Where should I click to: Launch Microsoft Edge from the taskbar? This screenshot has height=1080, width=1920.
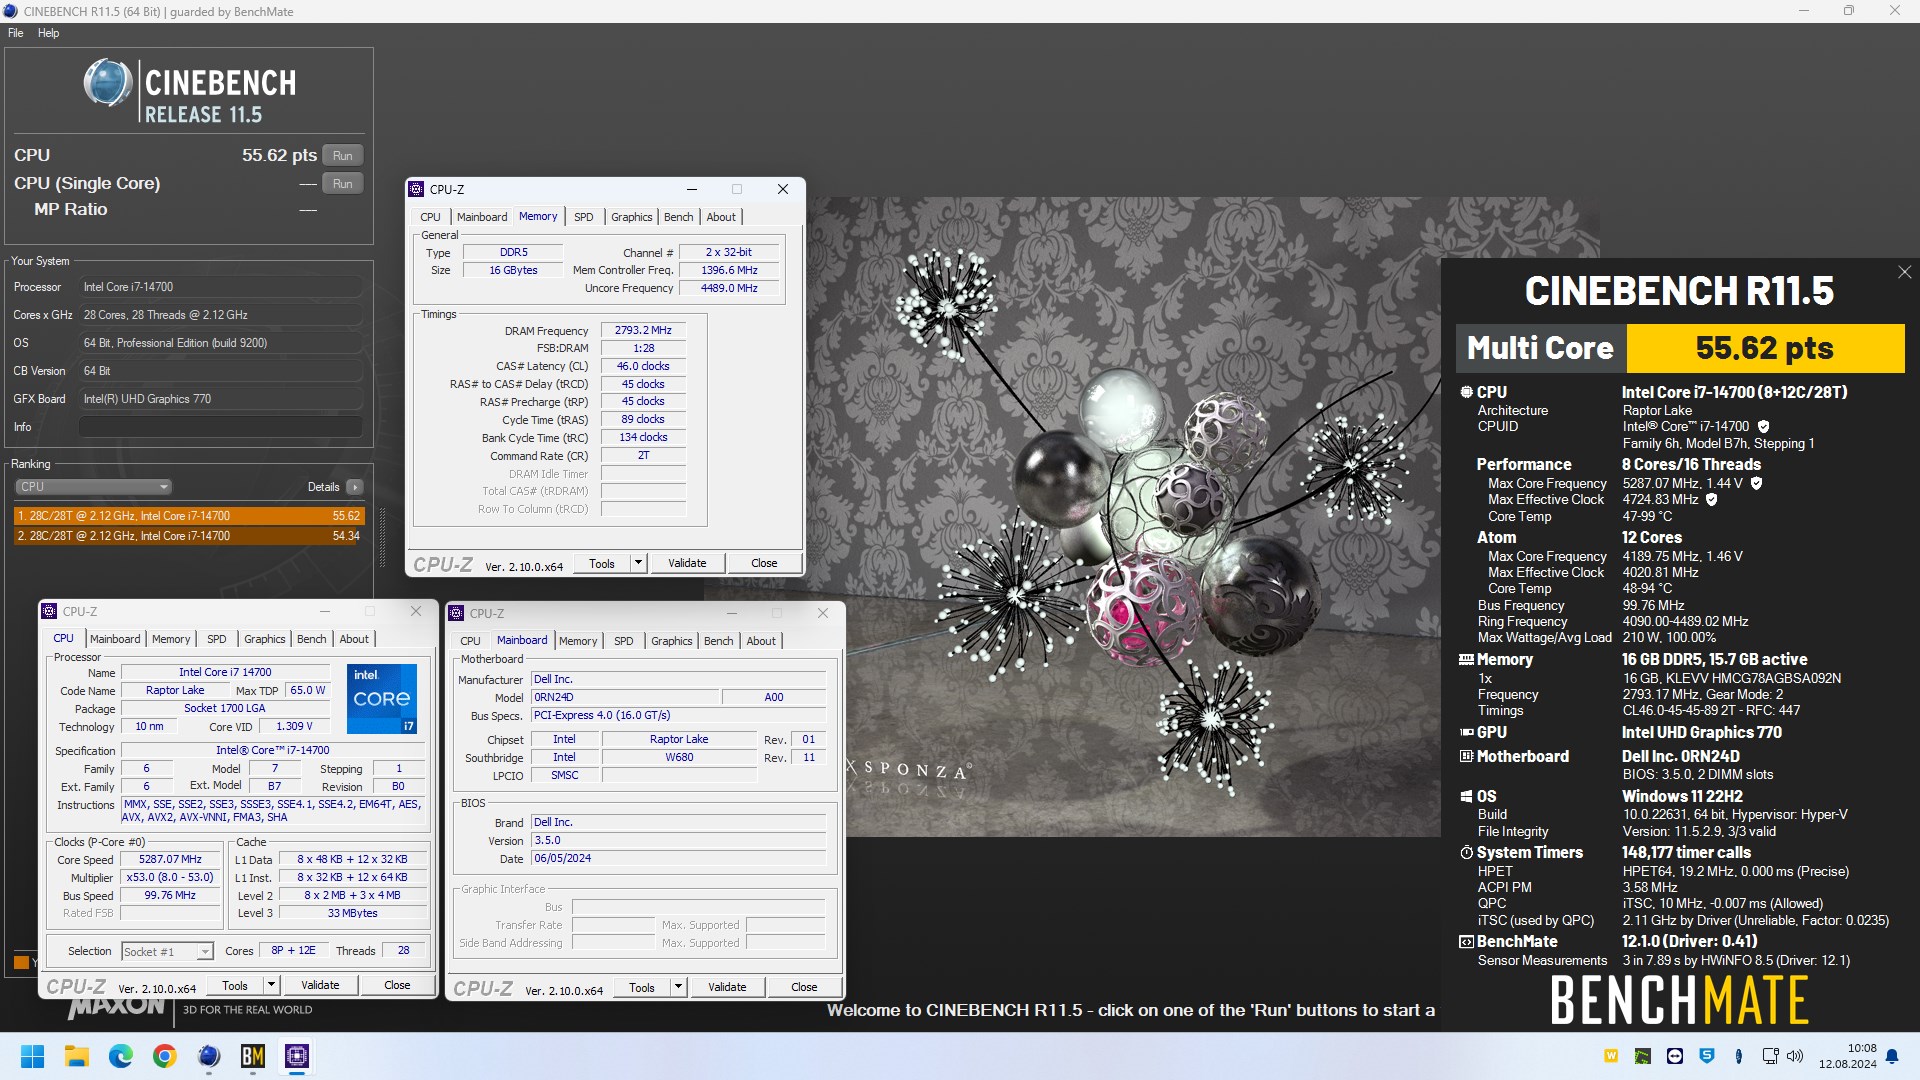[121, 1056]
